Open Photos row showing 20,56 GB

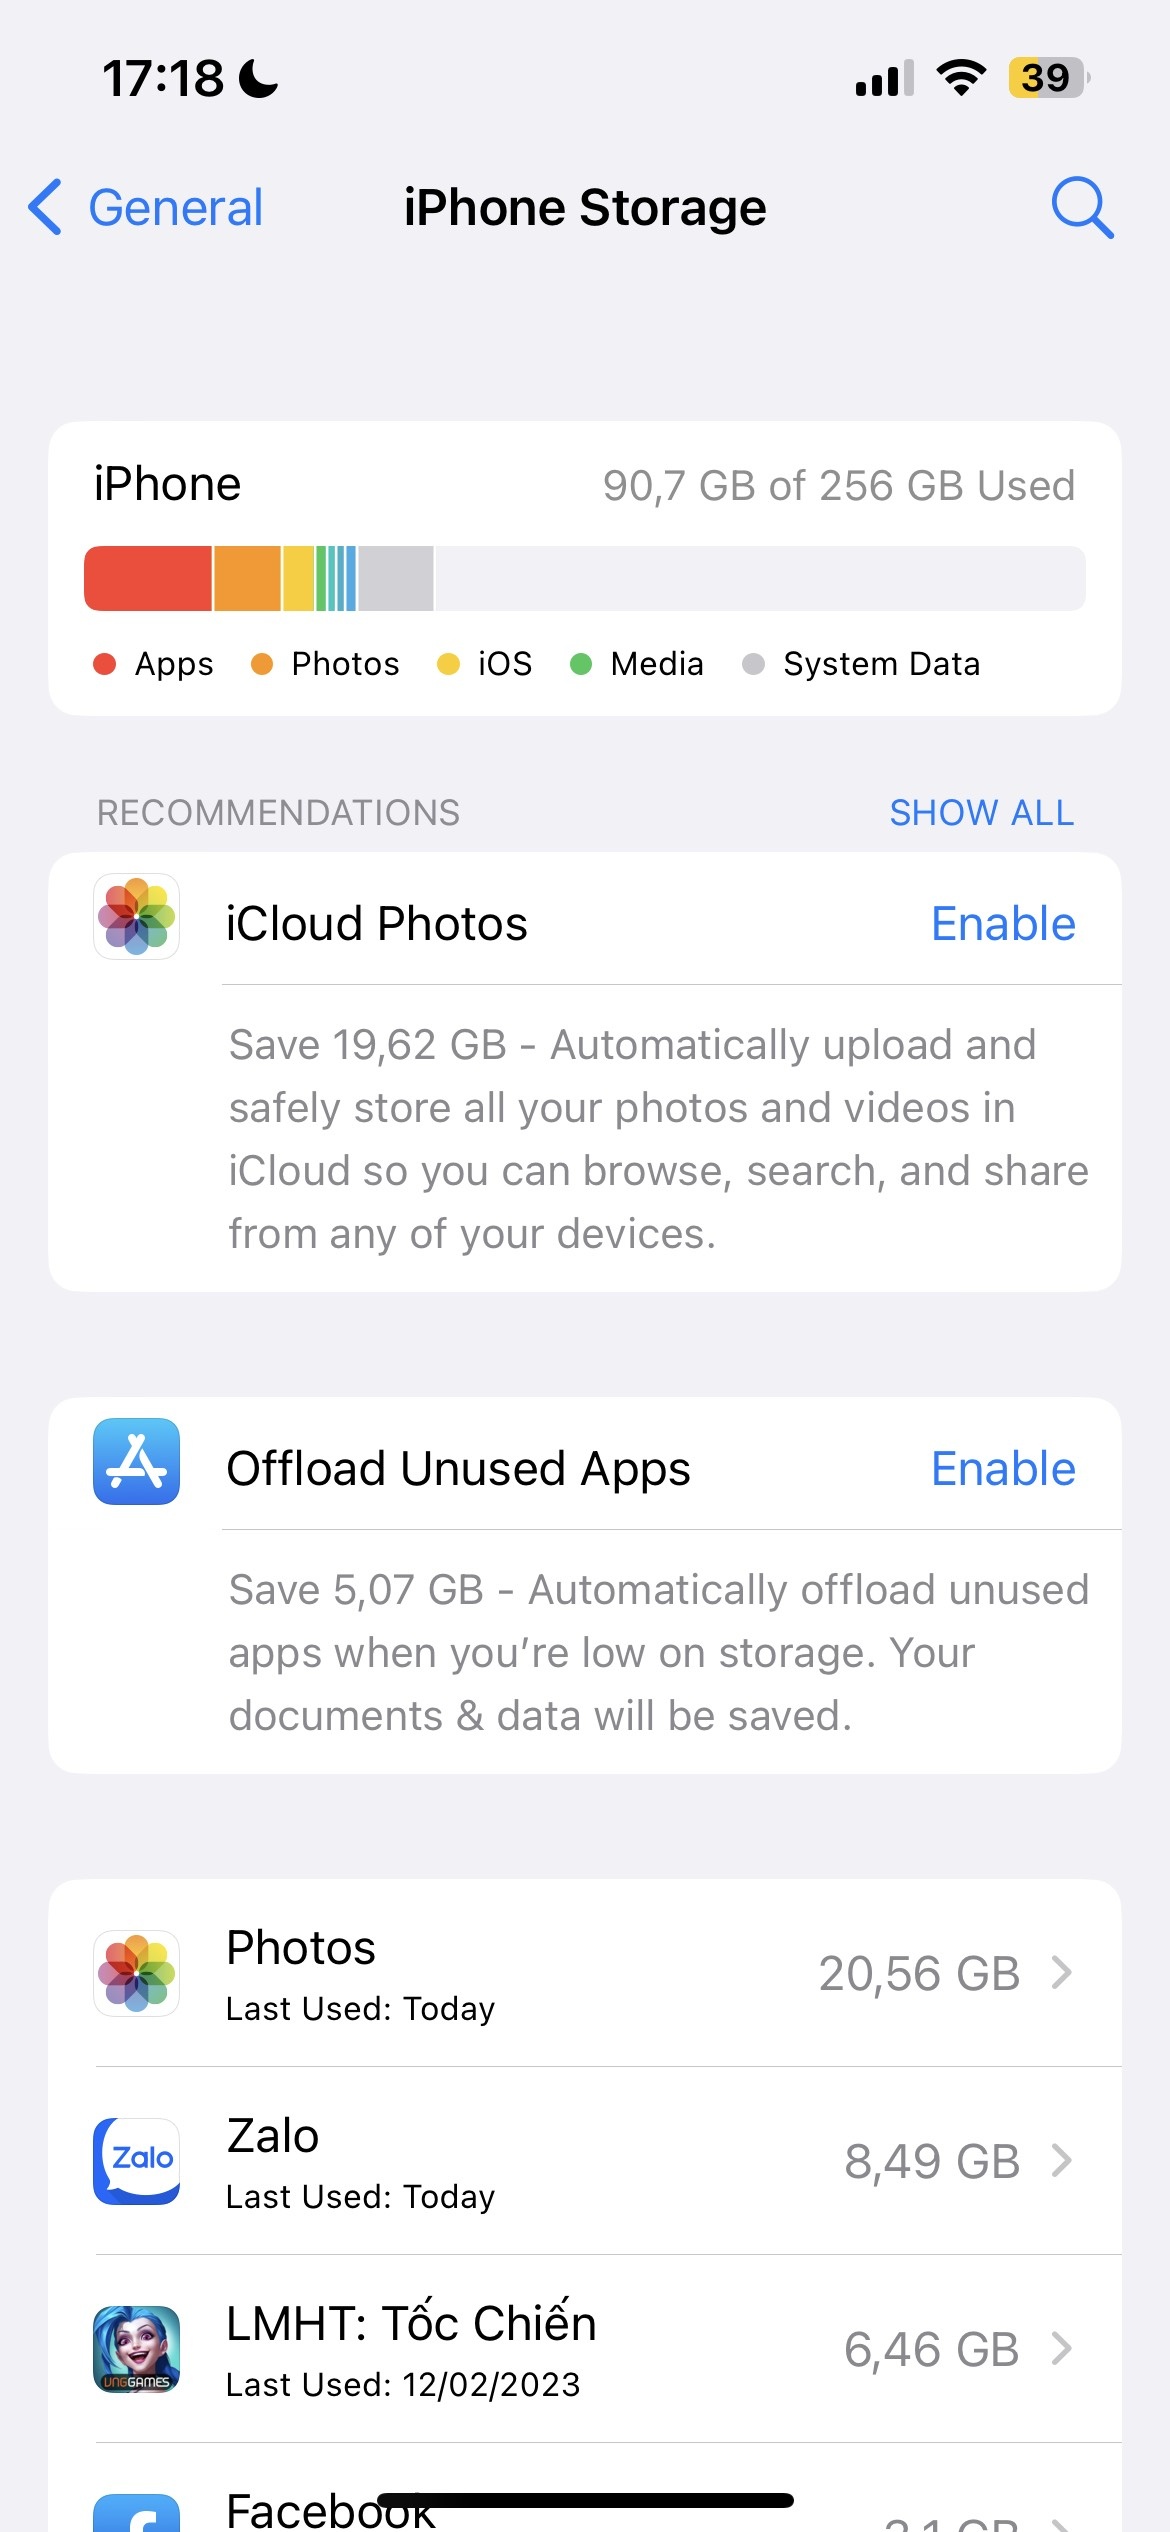(585, 1973)
